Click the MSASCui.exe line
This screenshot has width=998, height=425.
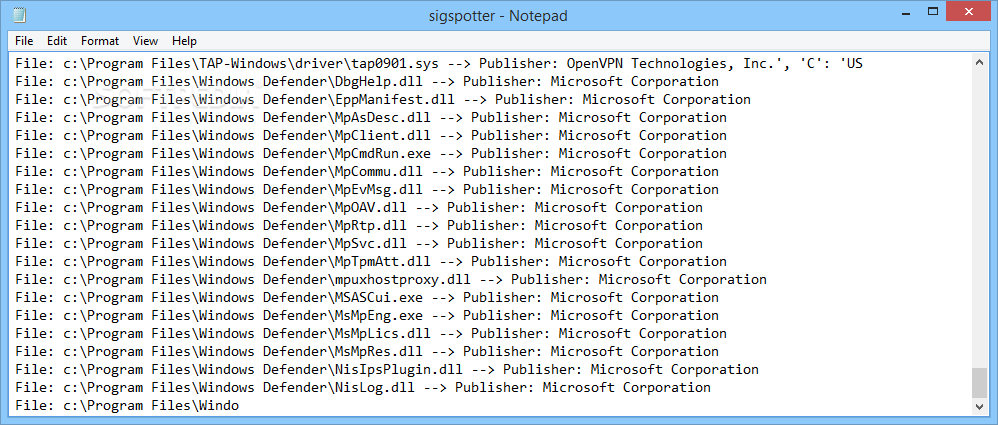(367, 297)
